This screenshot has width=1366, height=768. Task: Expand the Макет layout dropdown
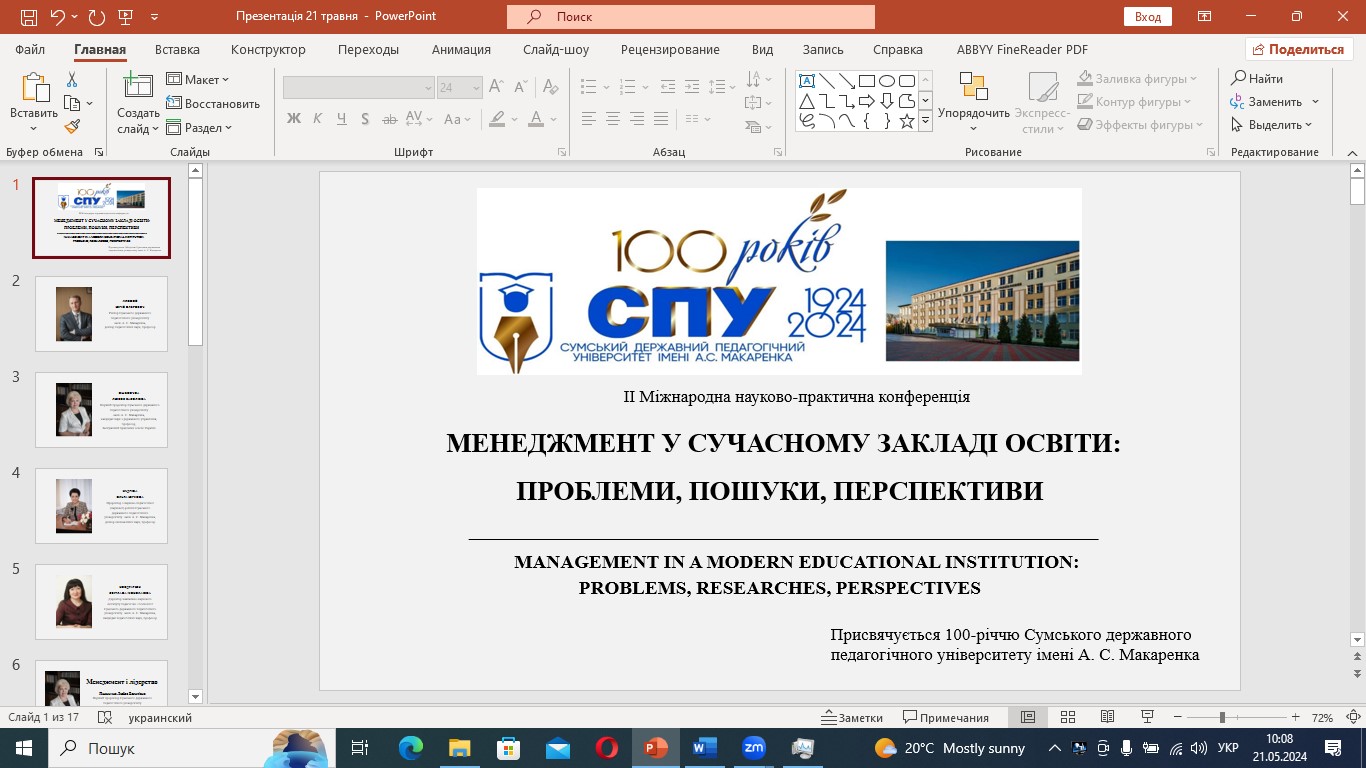[198, 80]
